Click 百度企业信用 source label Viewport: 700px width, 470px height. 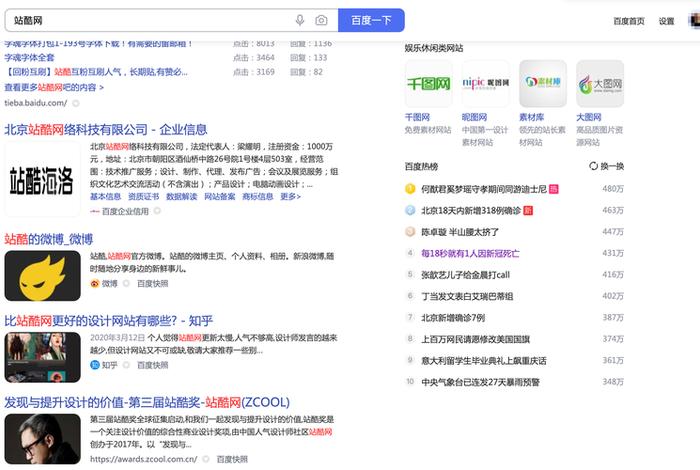click(125, 211)
